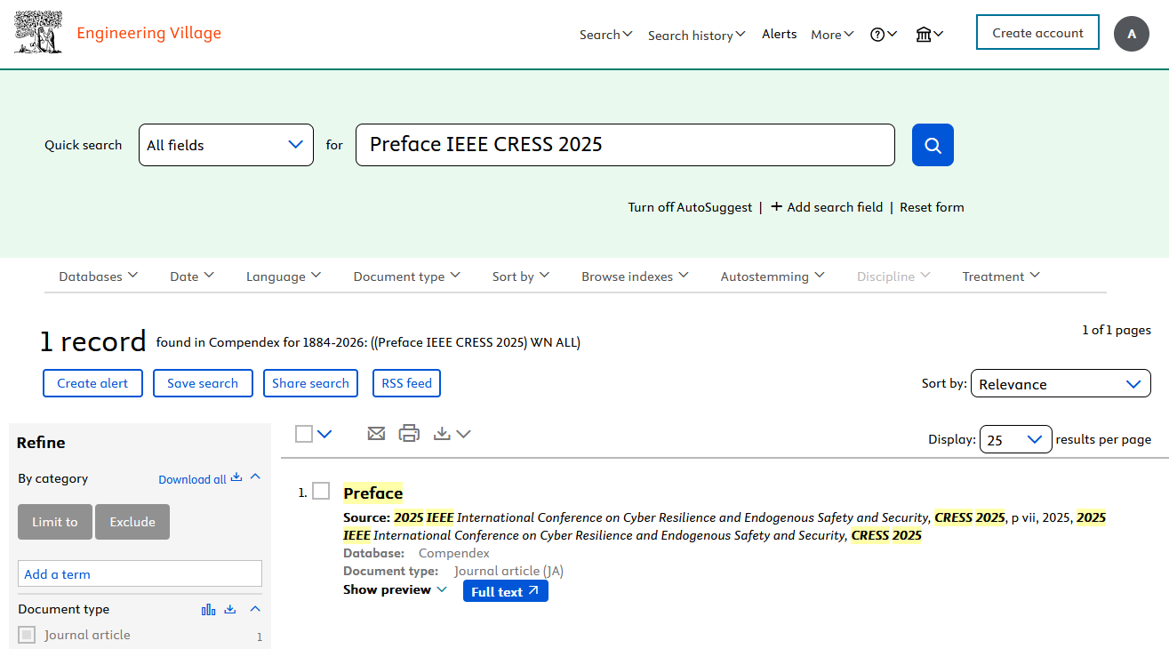Email selected records with envelope icon
Image resolution: width=1169 pixels, height=649 pixels.
coord(376,433)
